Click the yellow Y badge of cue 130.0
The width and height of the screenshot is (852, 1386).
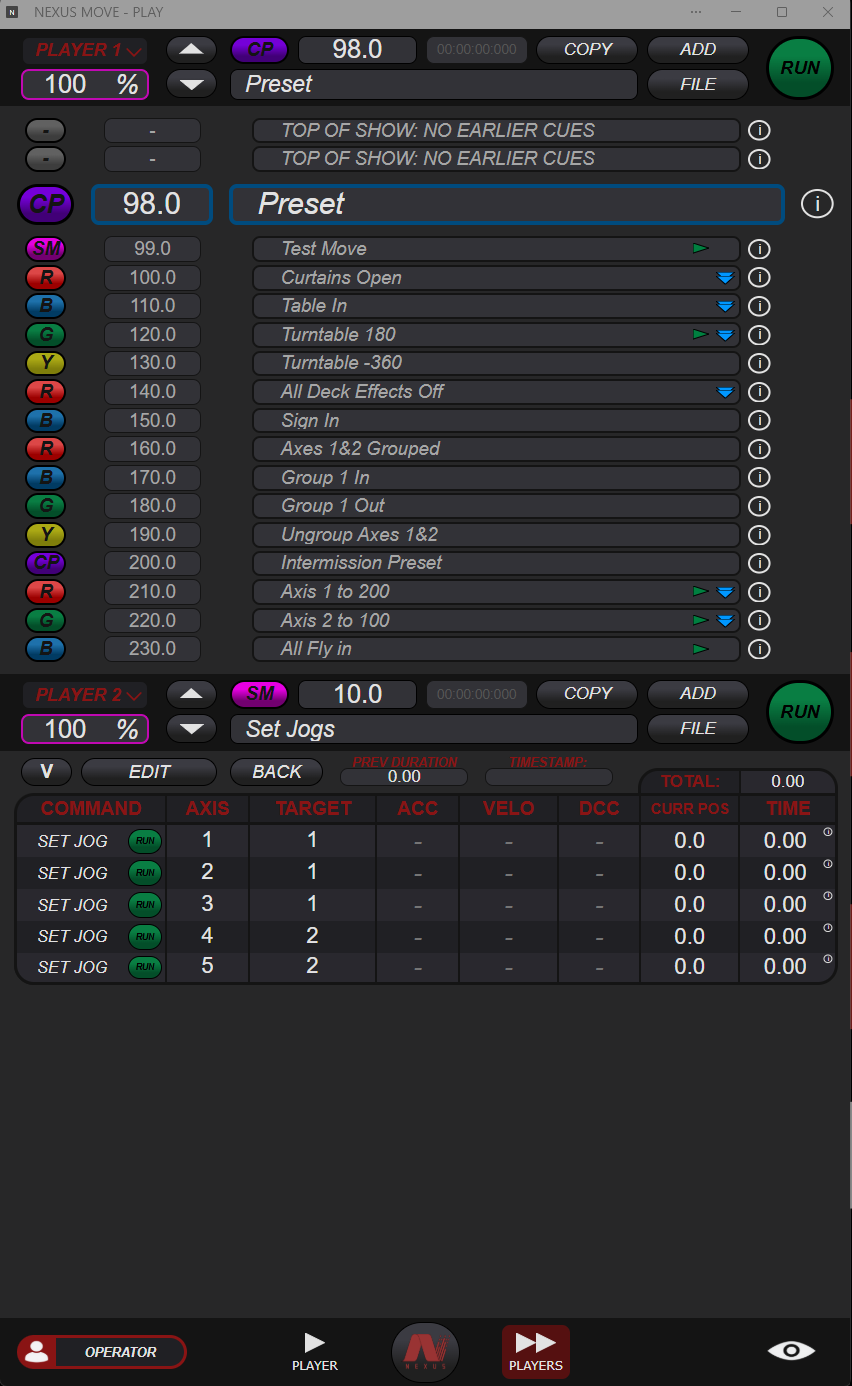click(45, 363)
